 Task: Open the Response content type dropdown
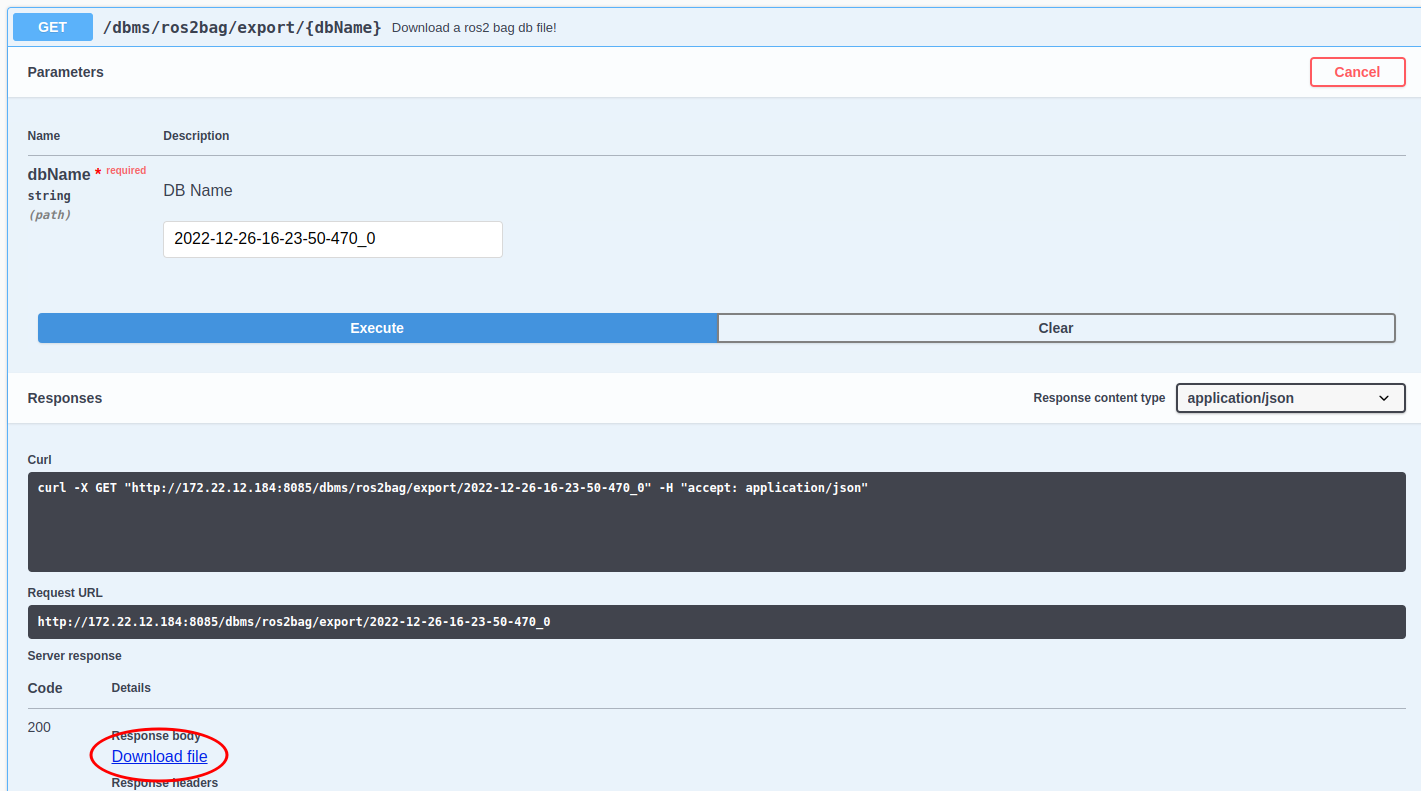[1290, 398]
